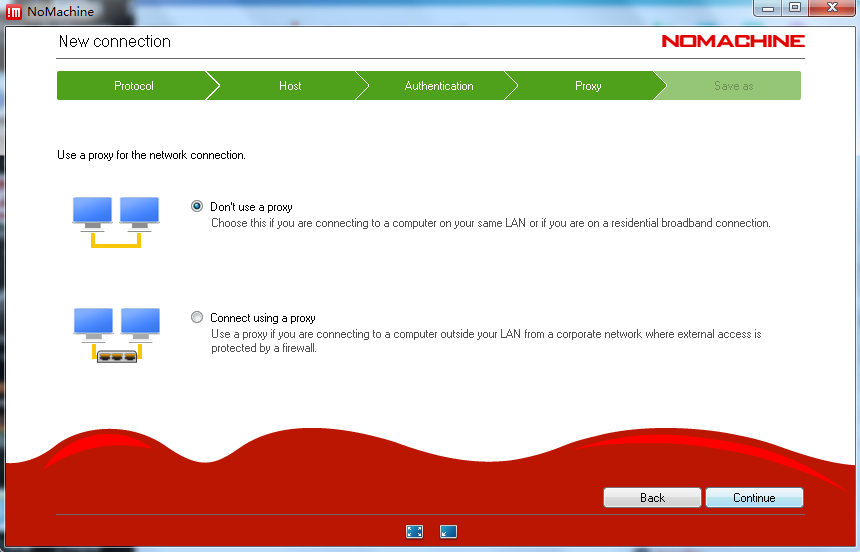Go to the Protocol step

pos(133,86)
